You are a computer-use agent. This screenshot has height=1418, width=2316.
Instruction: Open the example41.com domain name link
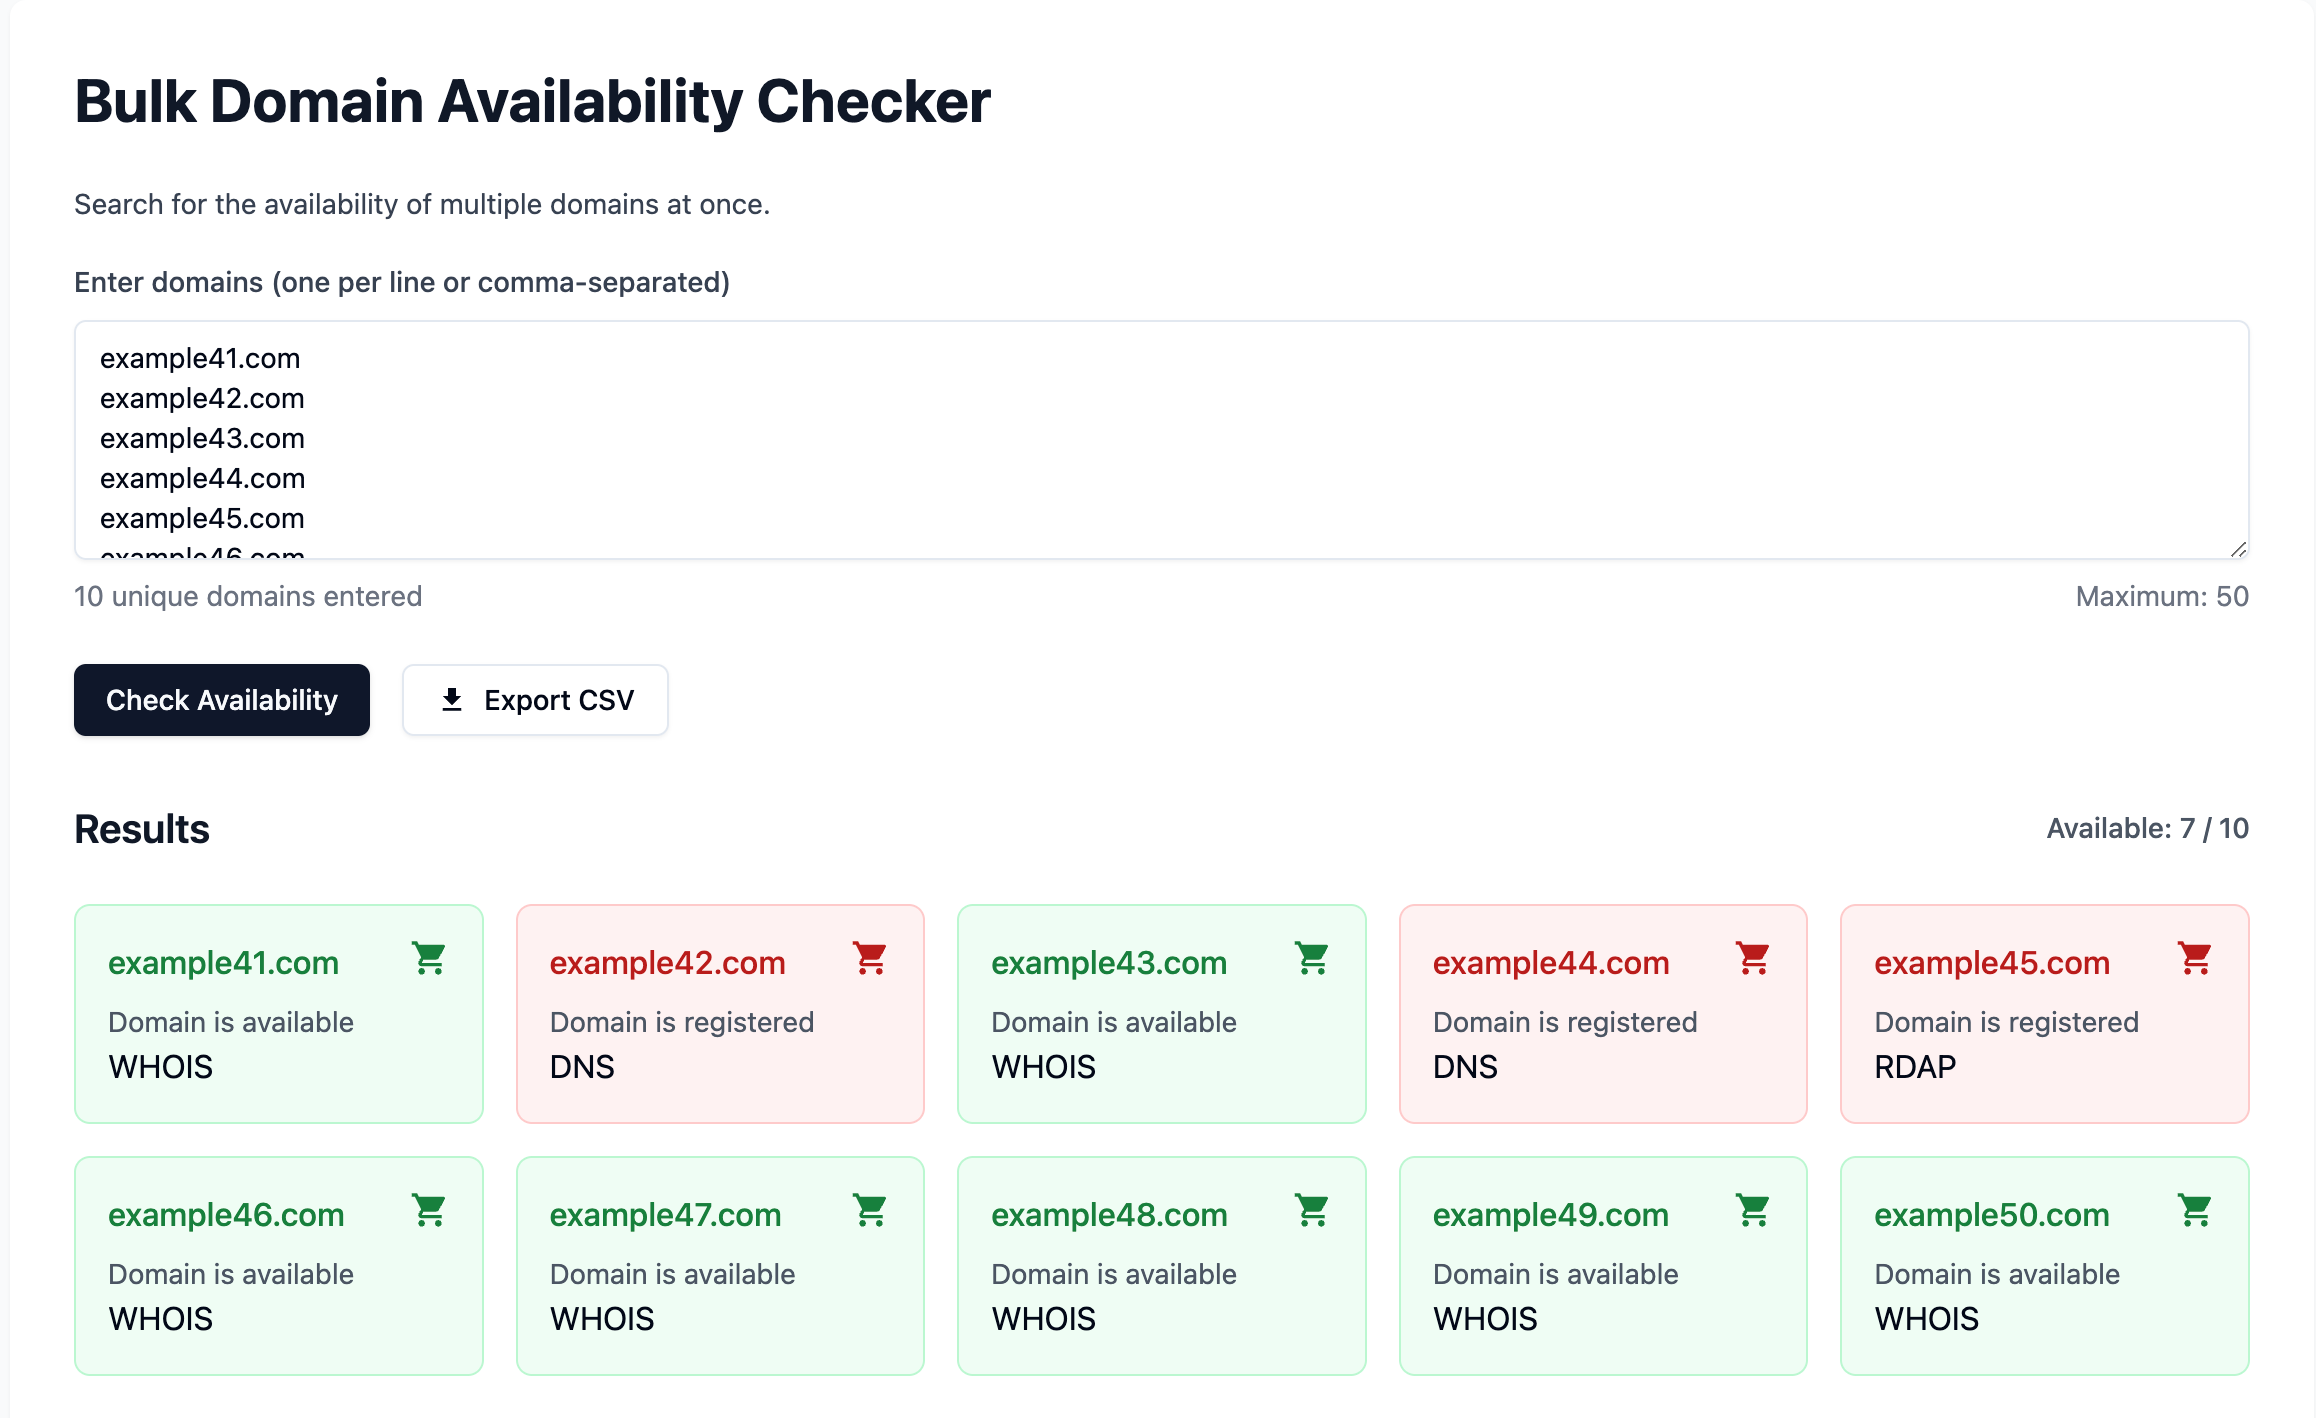pos(223,962)
